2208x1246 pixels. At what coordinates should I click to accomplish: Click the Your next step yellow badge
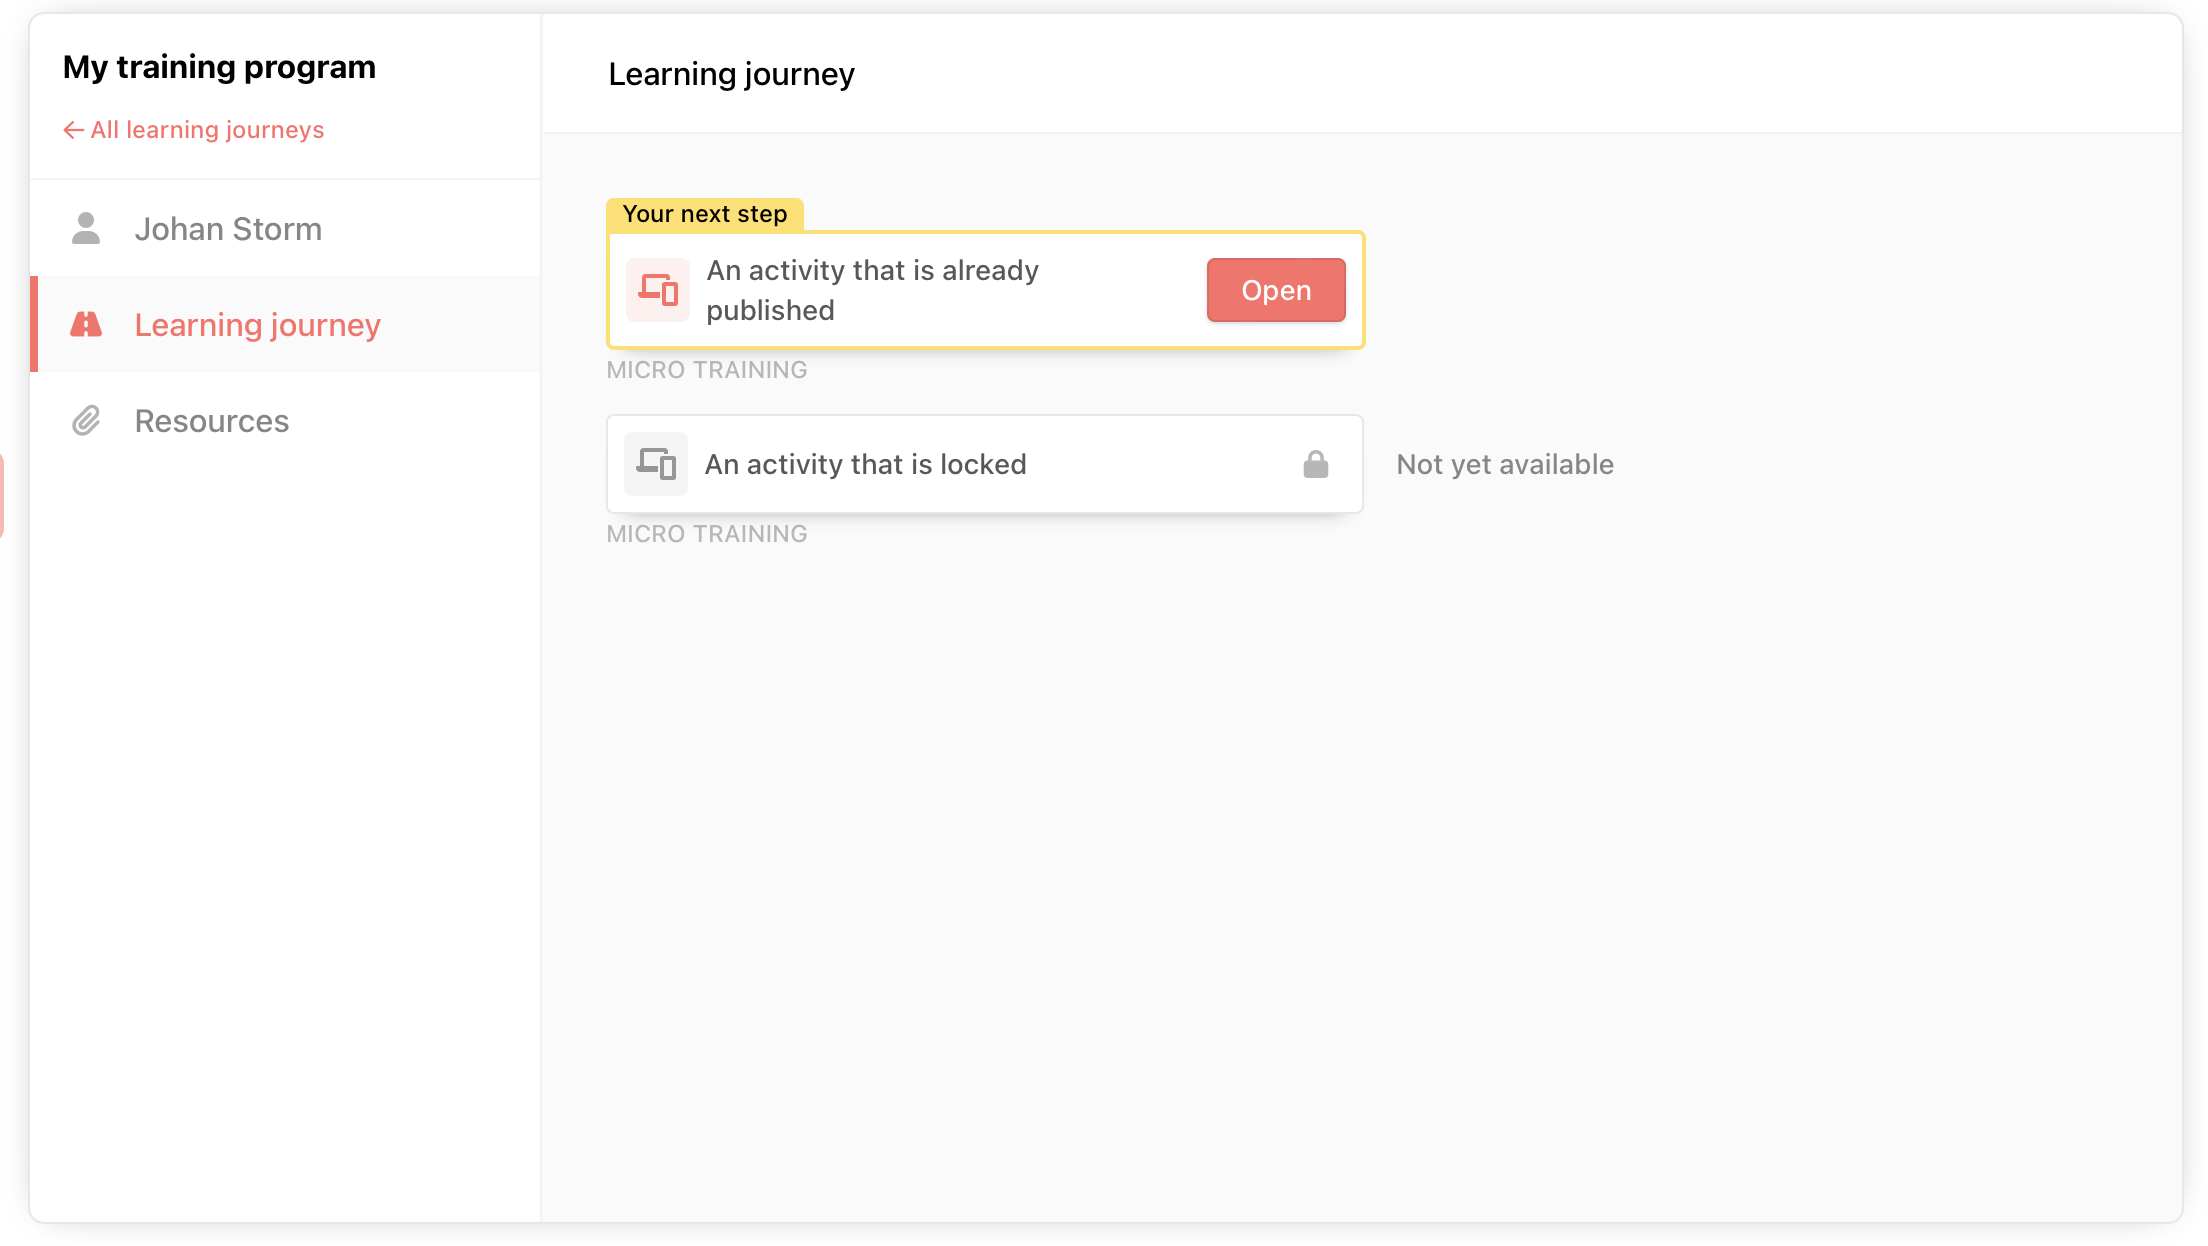pyautogui.click(x=705, y=214)
